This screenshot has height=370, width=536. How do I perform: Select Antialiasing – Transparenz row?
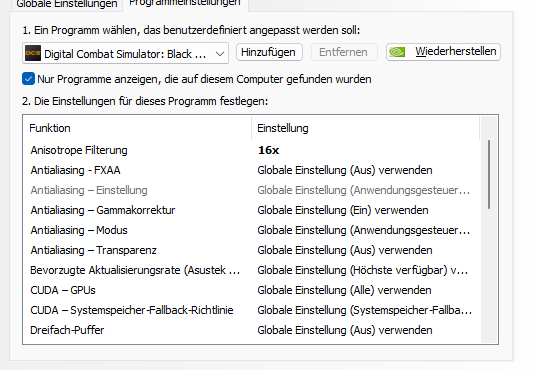pos(252,250)
